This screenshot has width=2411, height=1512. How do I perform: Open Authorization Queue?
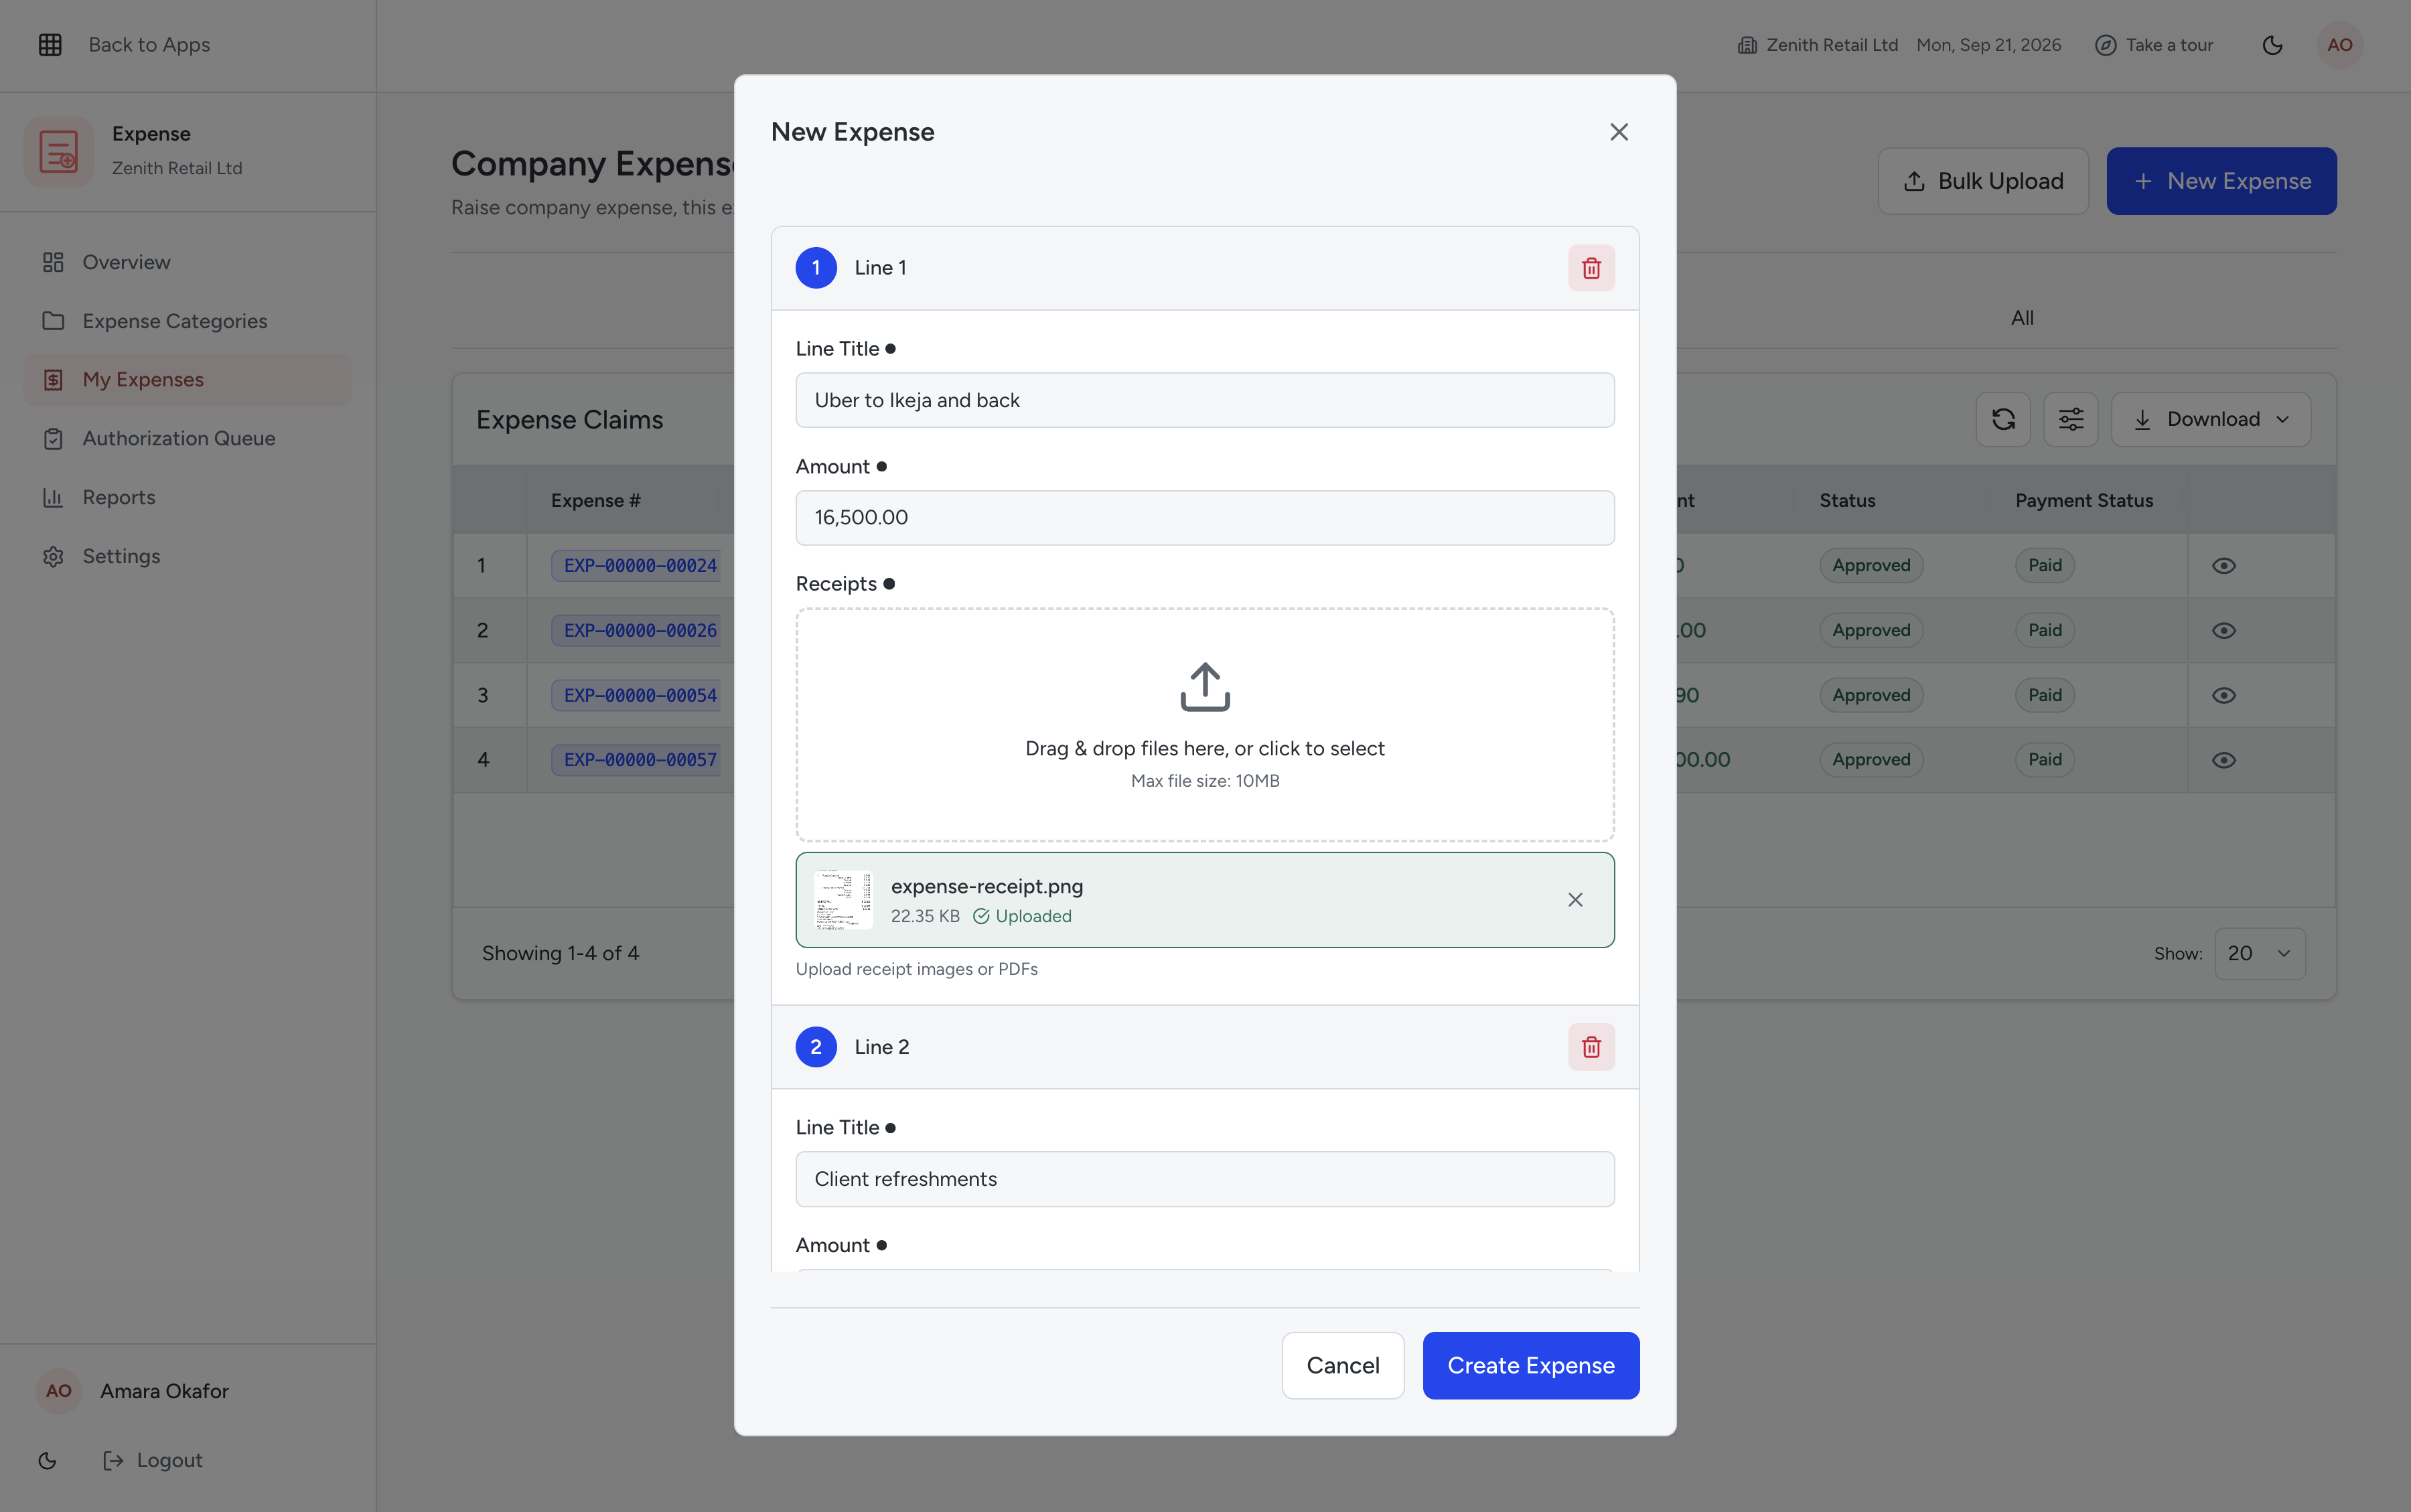click(188, 439)
